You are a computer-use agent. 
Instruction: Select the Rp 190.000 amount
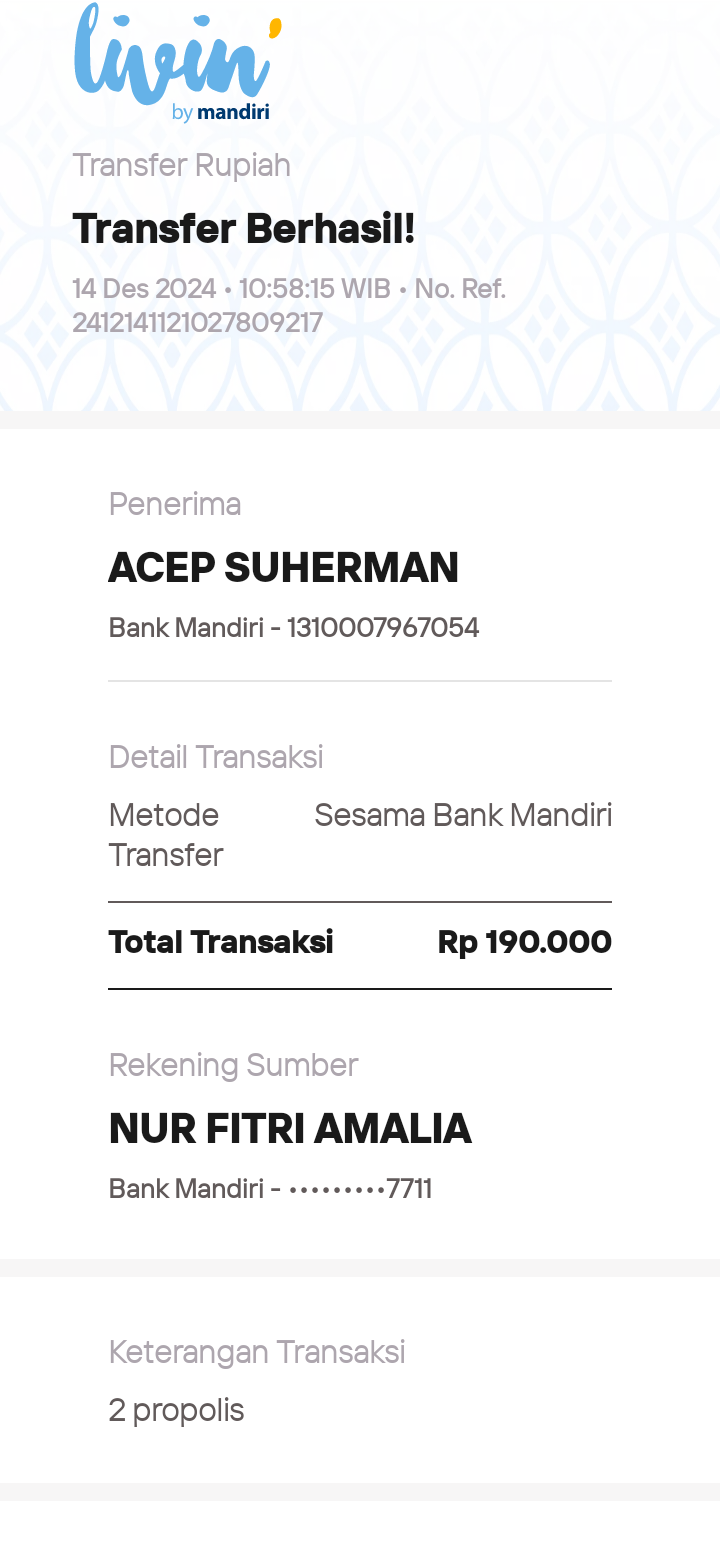point(525,942)
